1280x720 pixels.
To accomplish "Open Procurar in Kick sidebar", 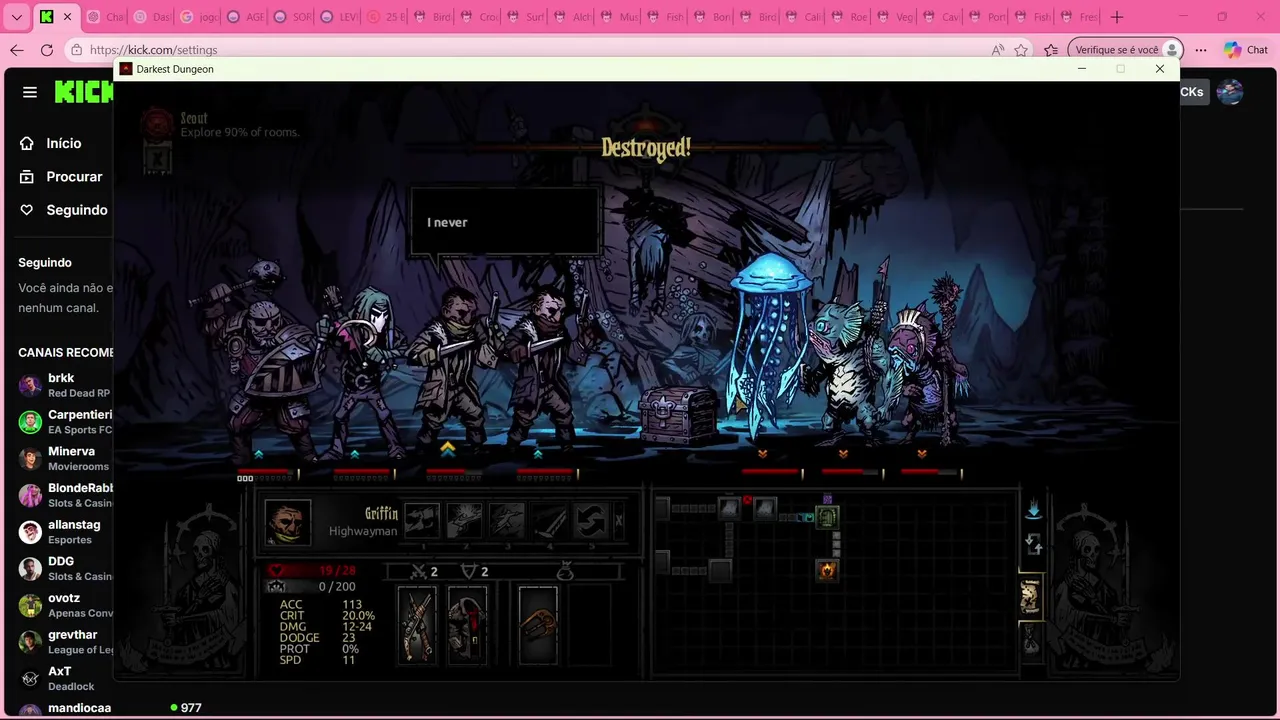I will (x=65, y=176).
